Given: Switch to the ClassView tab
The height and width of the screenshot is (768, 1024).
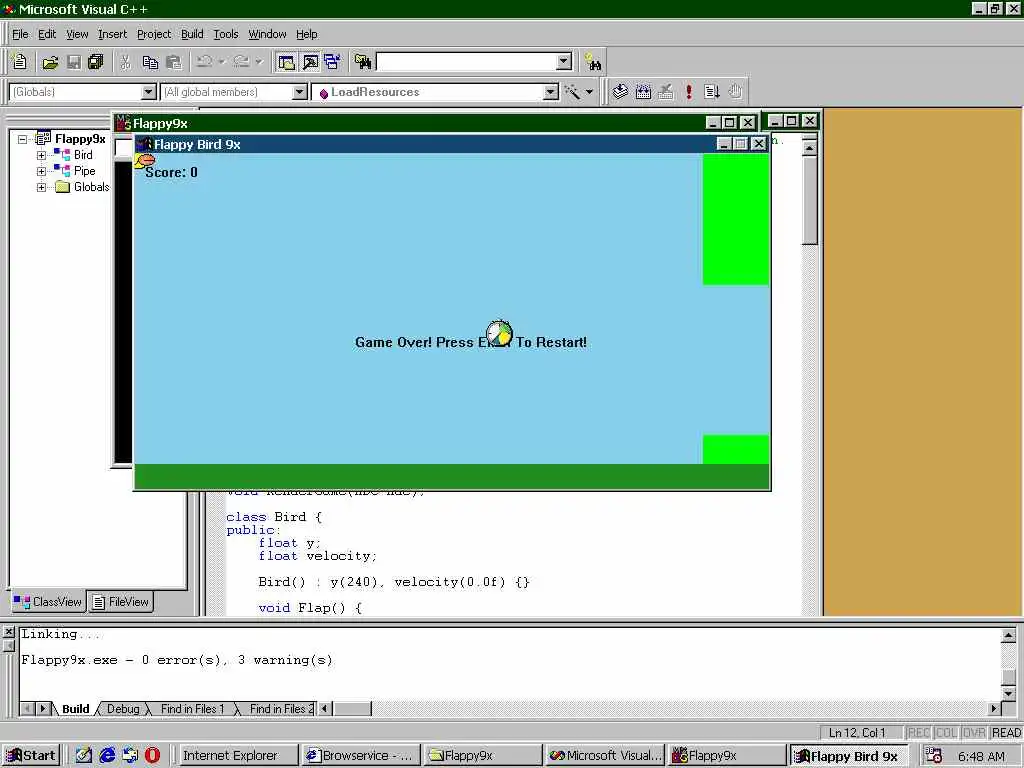Looking at the screenshot, I should (48, 601).
